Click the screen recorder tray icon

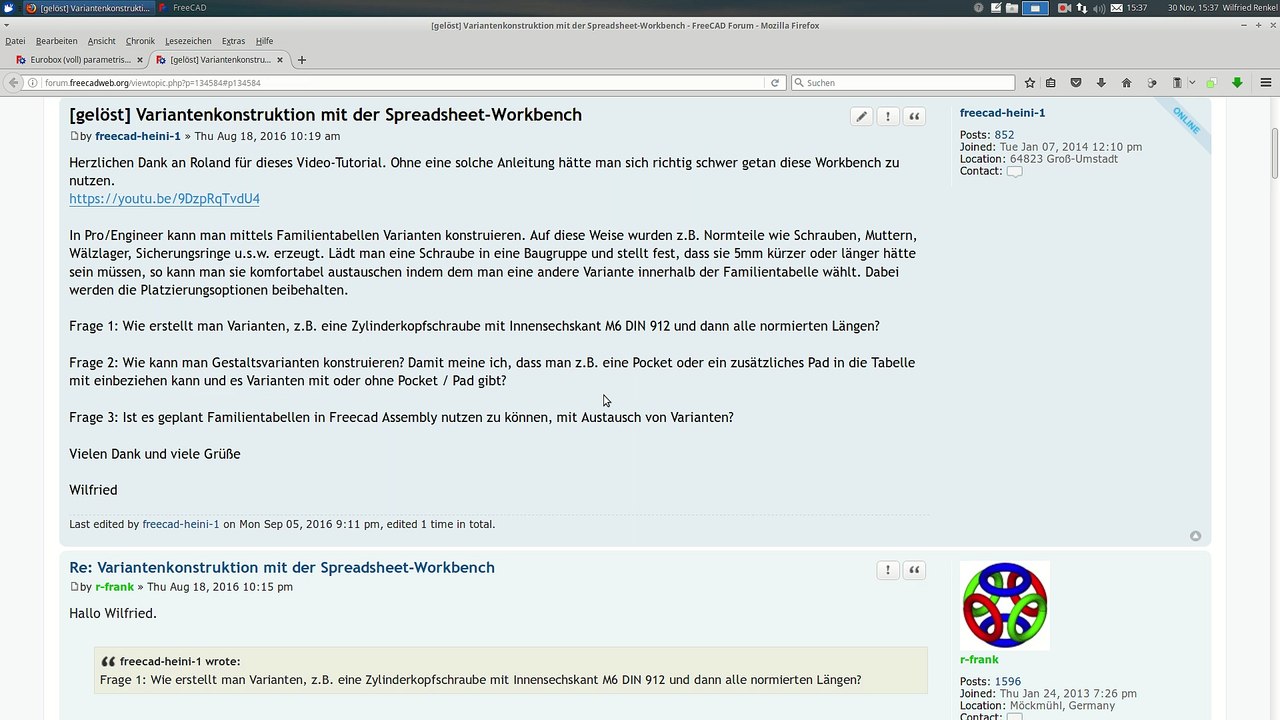pyautogui.click(x=1064, y=8)
